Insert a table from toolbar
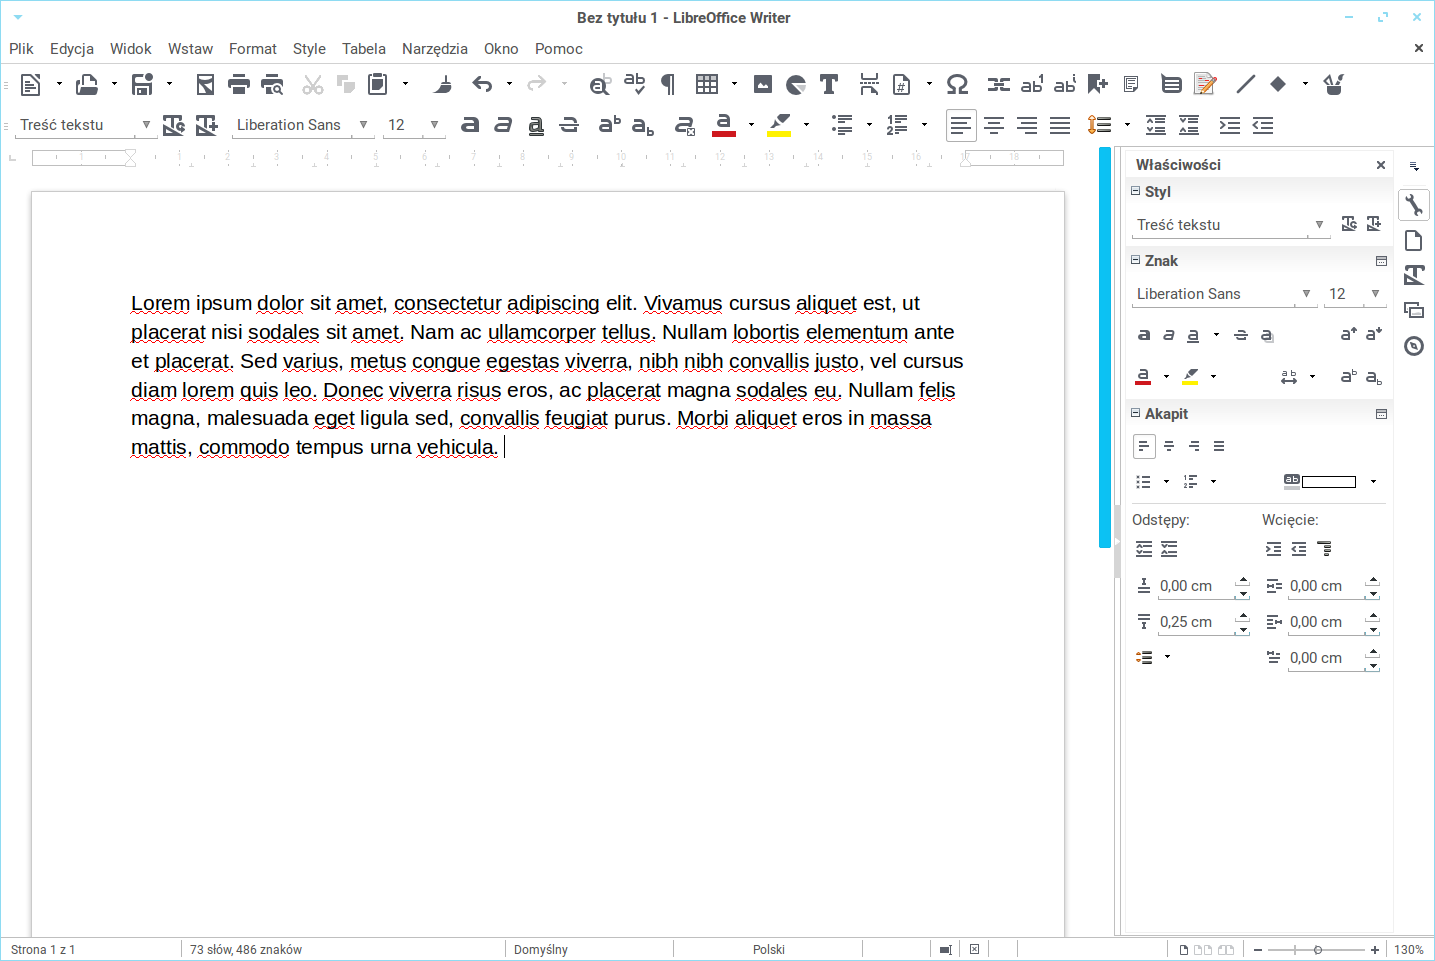 click(x=707, y=84)
